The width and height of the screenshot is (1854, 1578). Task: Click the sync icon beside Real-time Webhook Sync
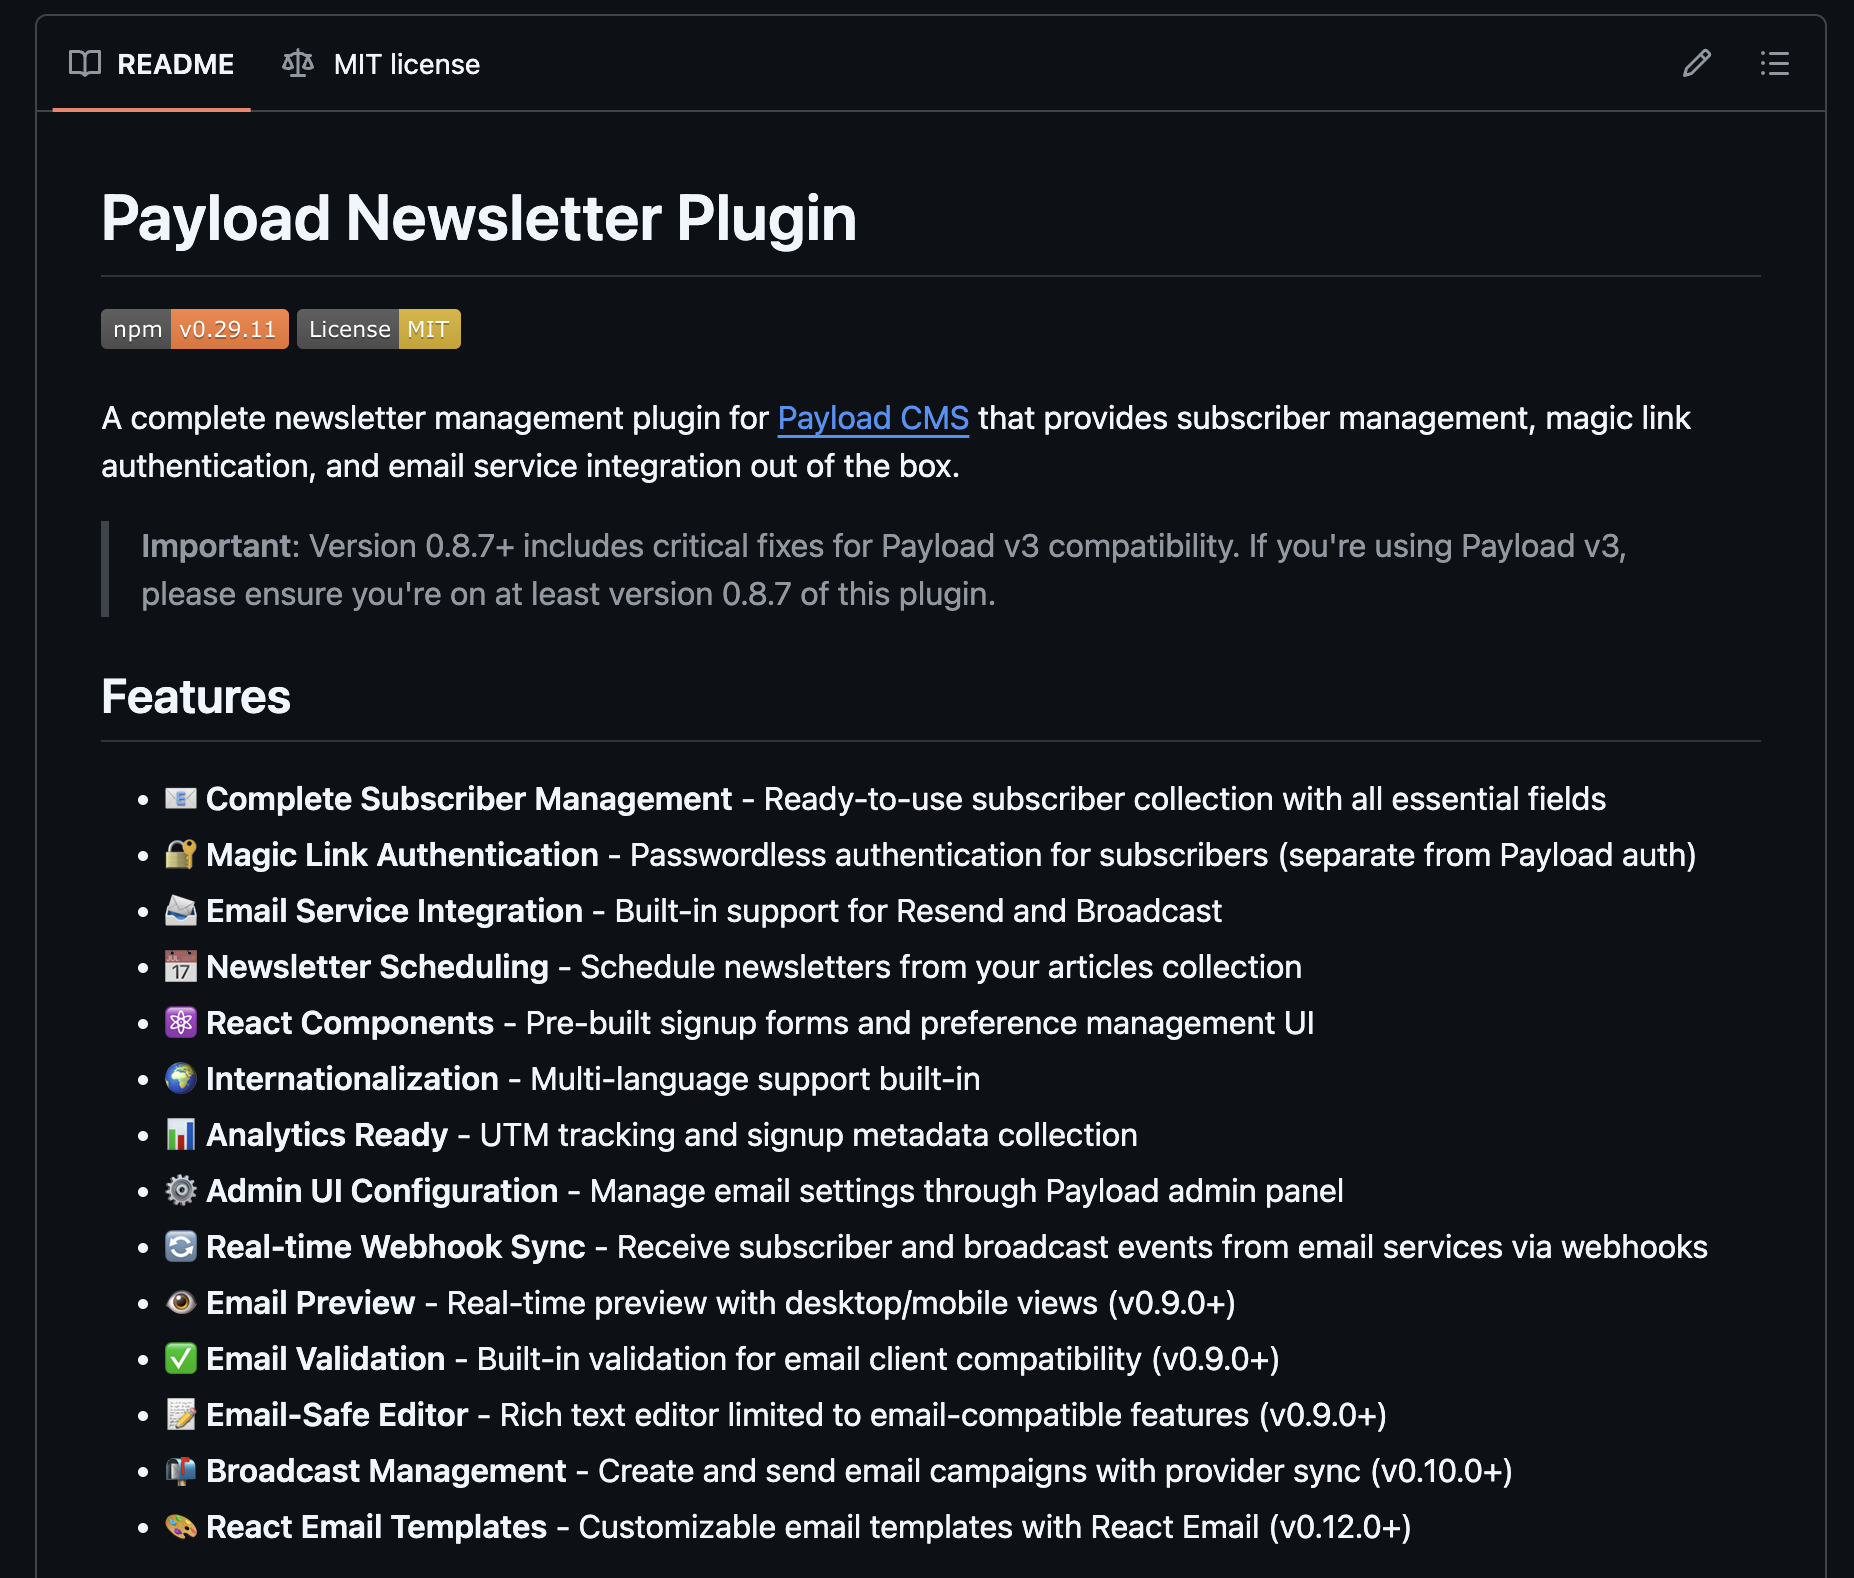pos(180,1246)
